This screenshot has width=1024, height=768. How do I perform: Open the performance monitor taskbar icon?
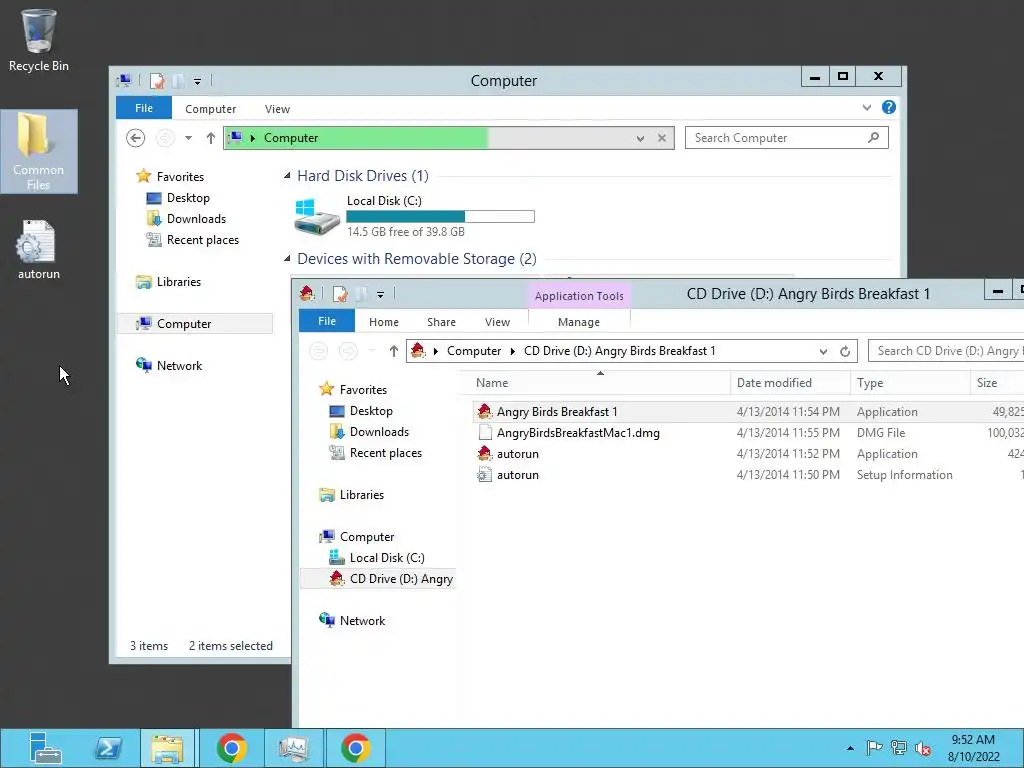[x=293, y=748]
